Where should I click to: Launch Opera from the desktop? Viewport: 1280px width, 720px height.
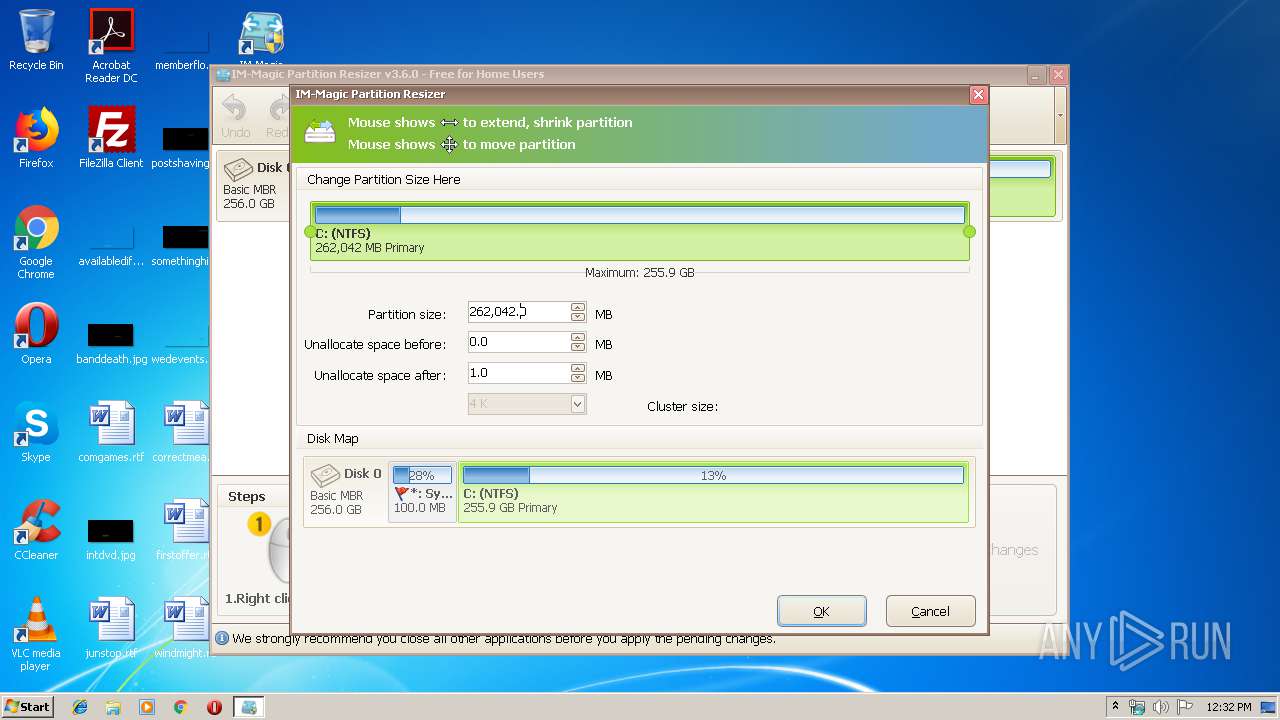pos(36,334)
